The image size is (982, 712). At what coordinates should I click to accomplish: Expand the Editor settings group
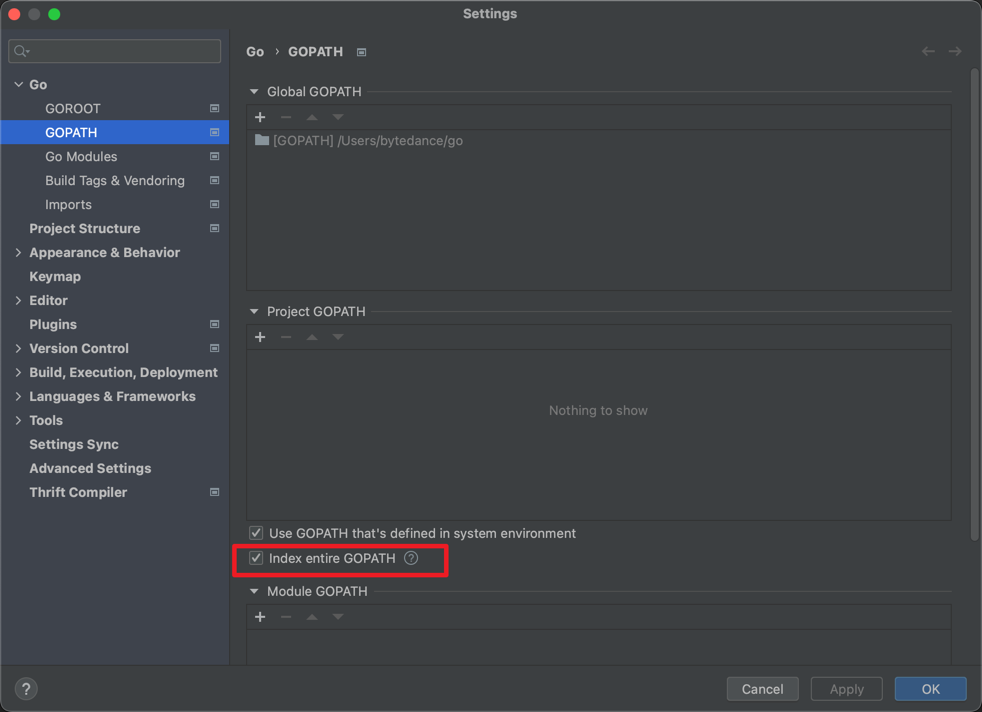point(18,301)
